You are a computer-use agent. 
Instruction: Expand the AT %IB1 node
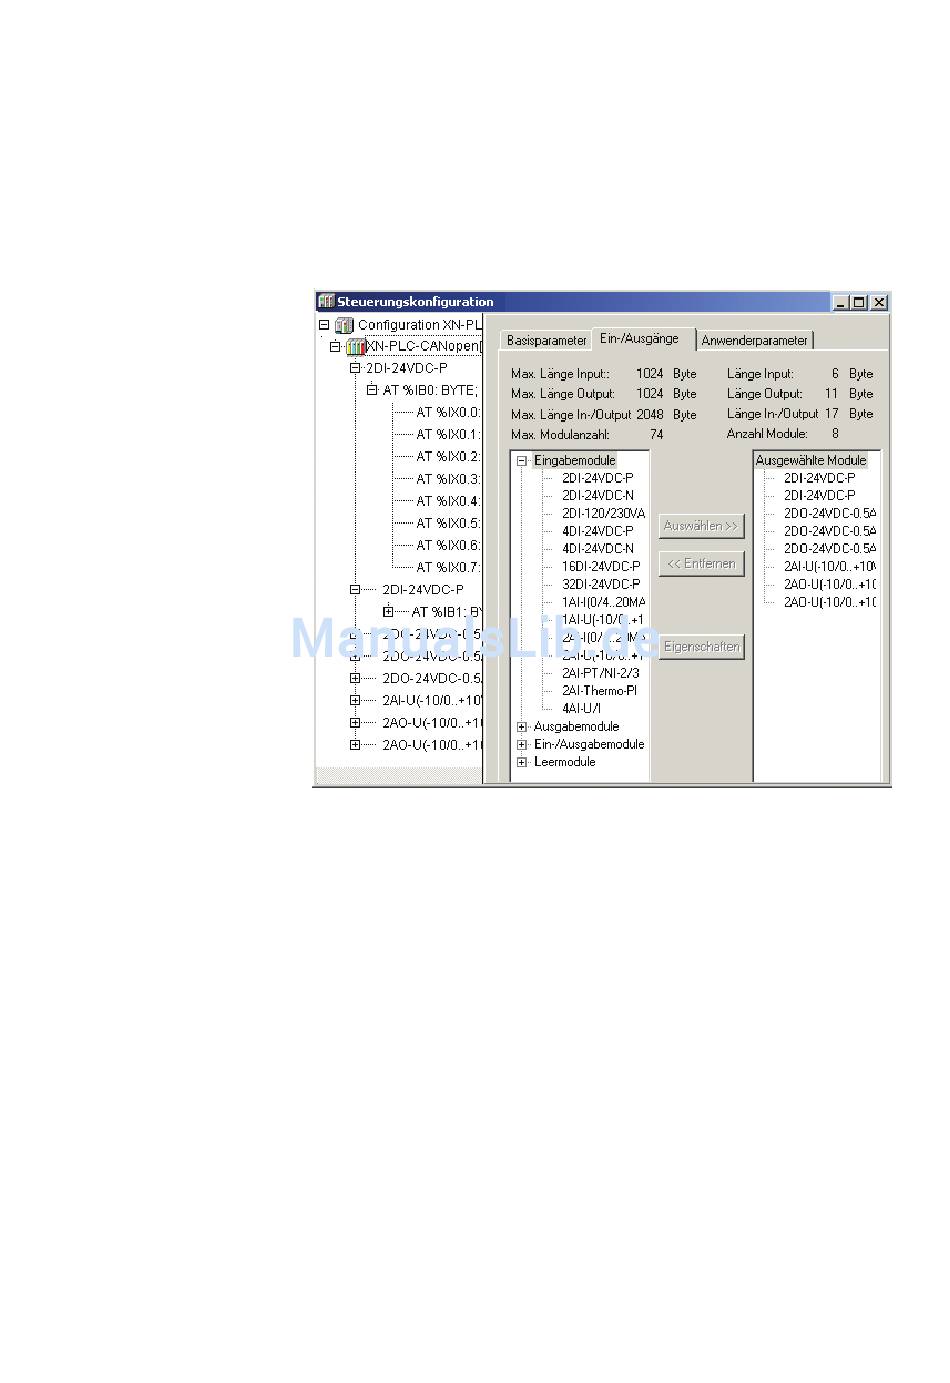pyautogui.click(x=388, y=611)
